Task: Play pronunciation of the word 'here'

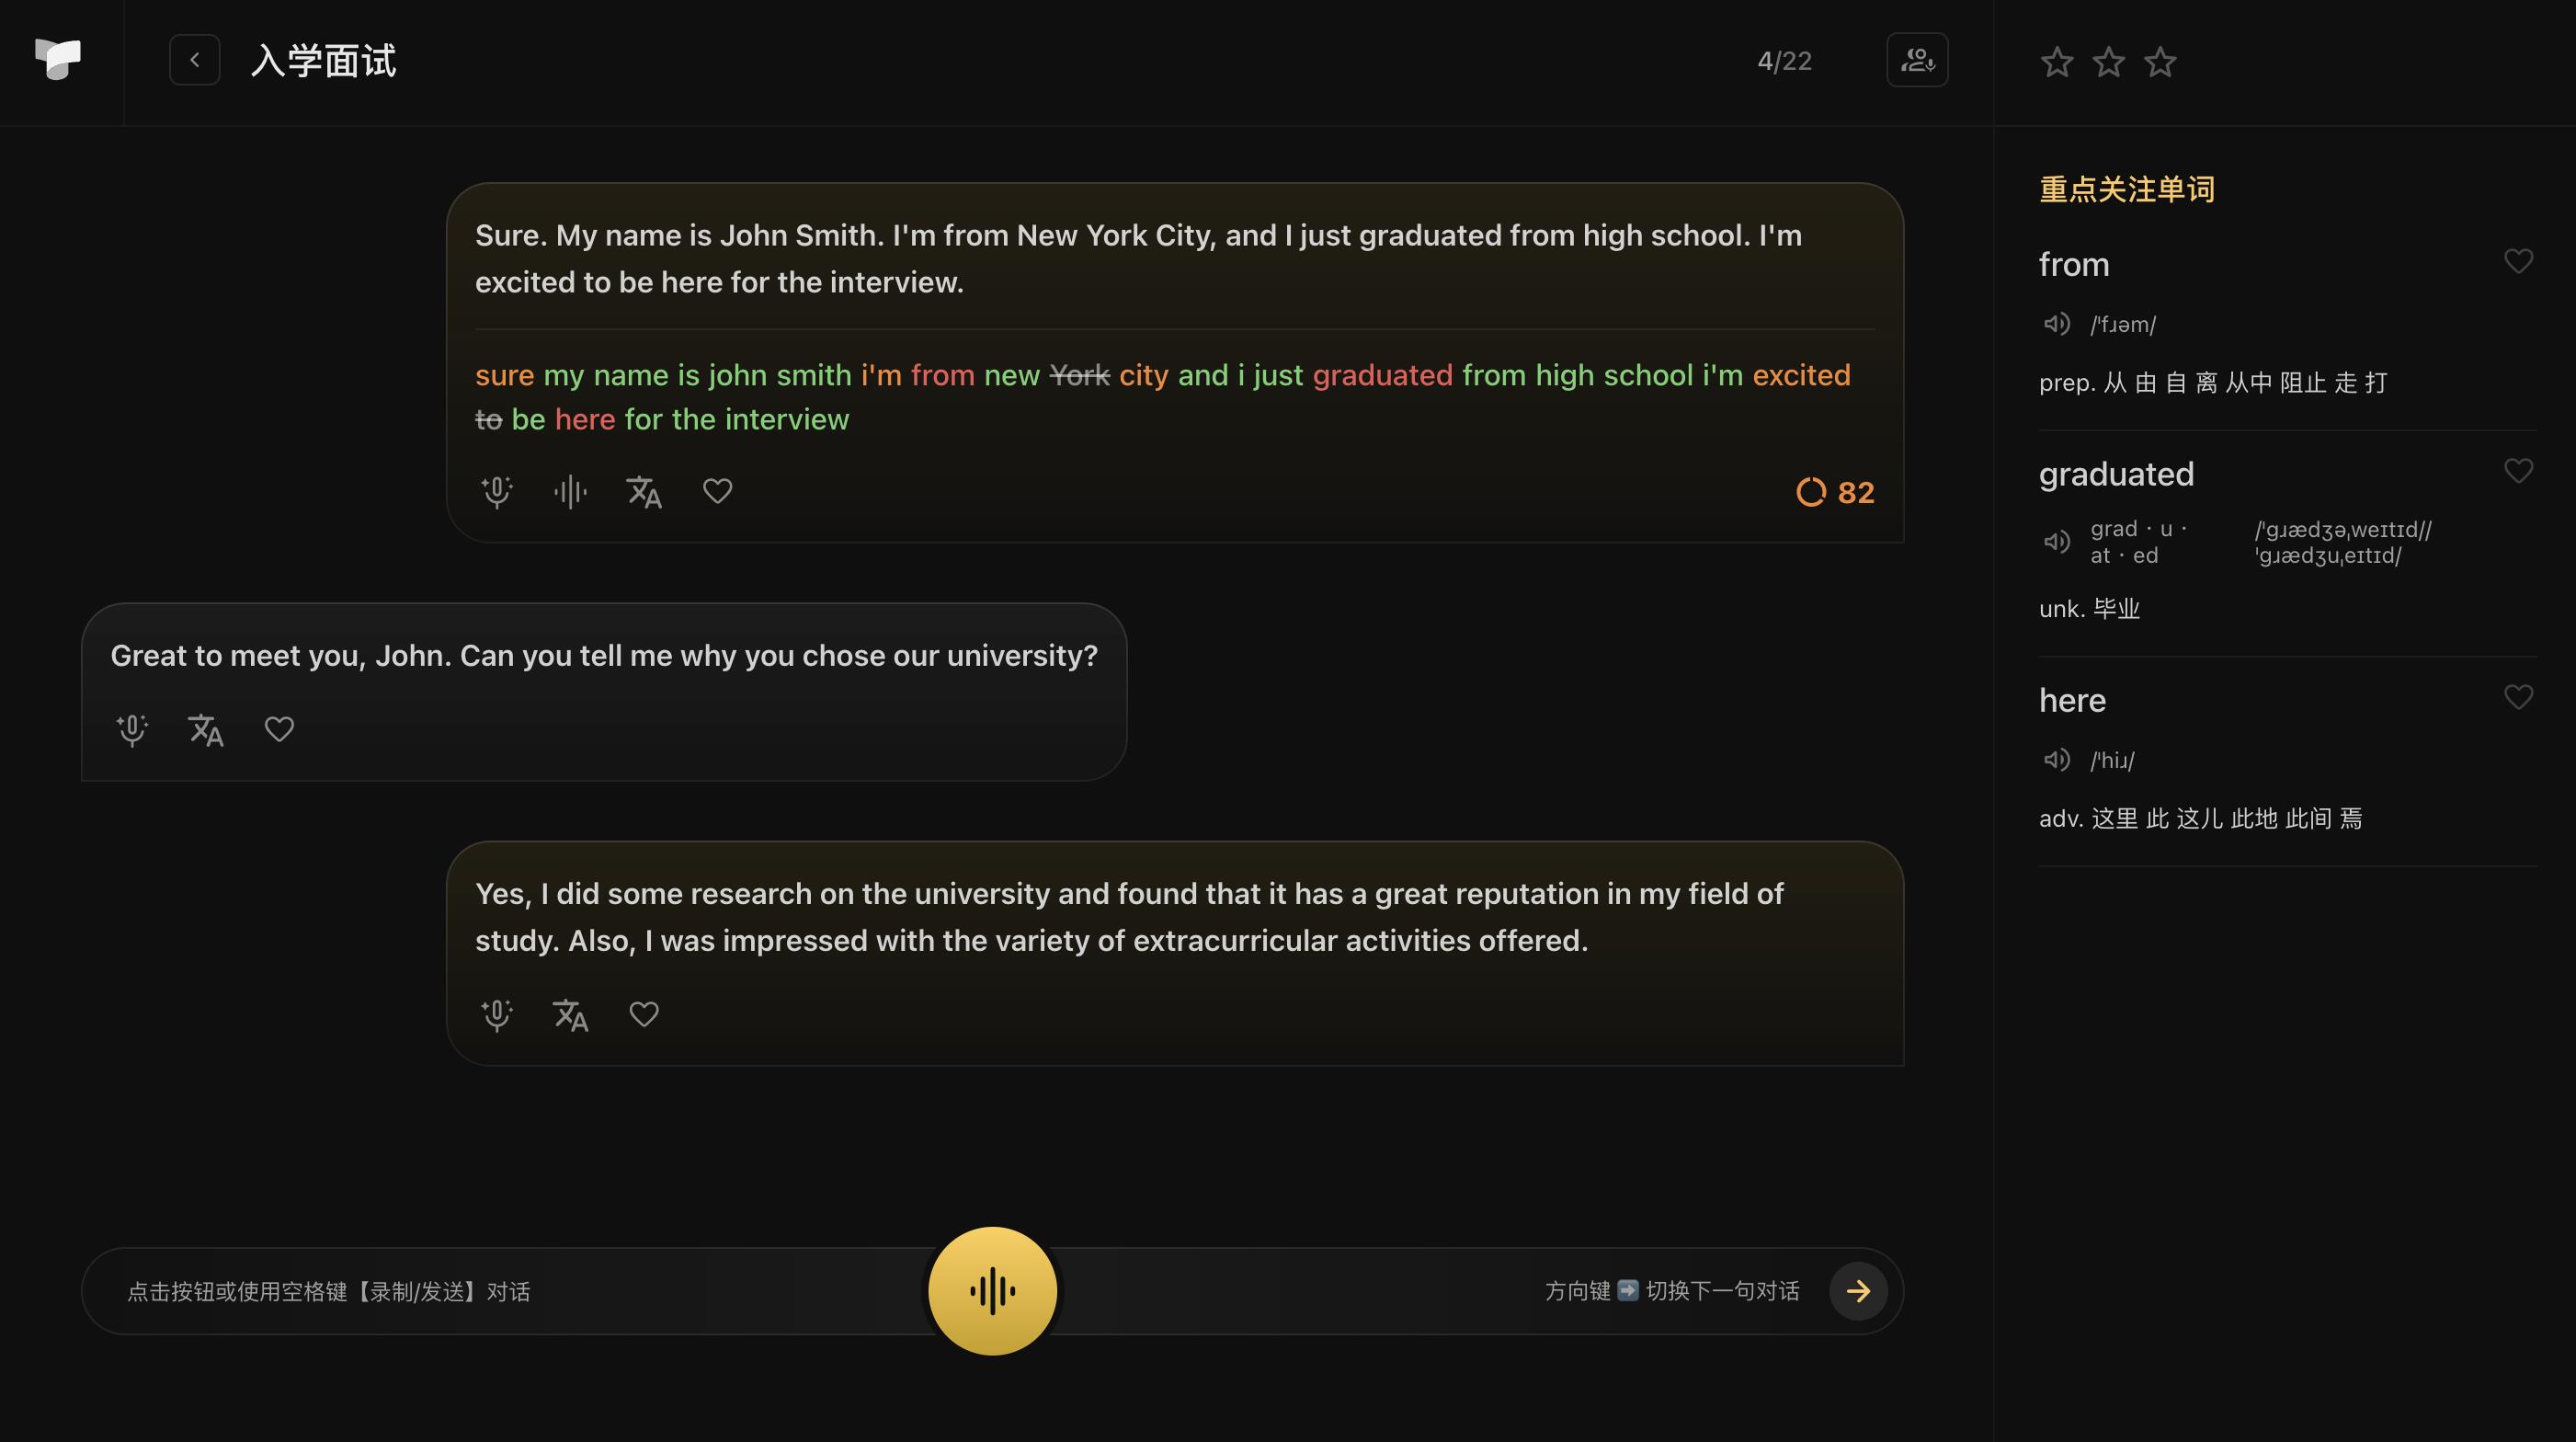Action: 2056,760
